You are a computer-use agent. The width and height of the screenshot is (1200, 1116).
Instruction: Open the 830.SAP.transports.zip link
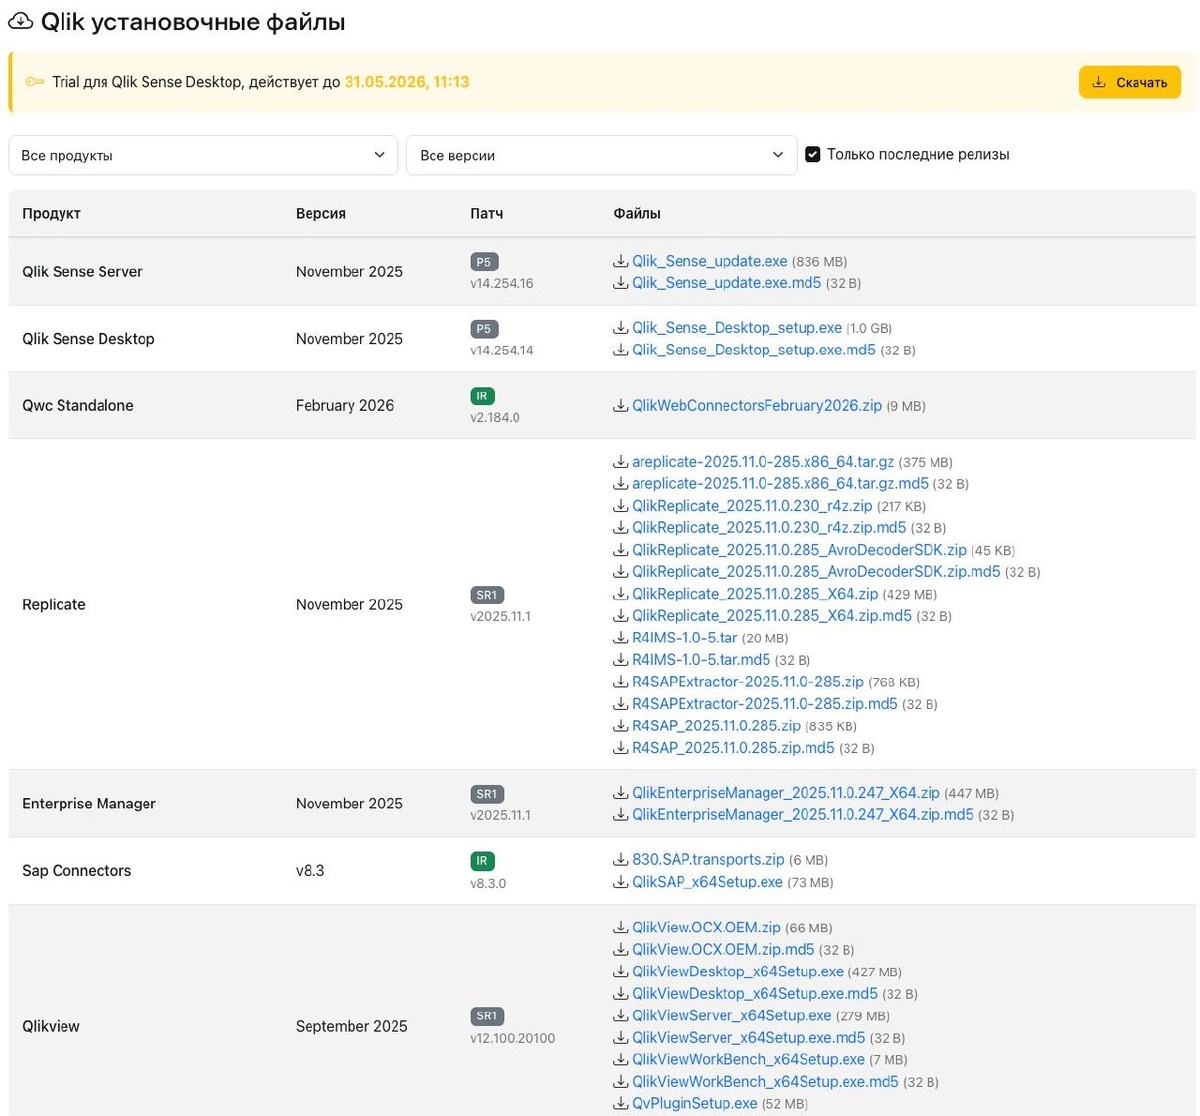point(708,860)
